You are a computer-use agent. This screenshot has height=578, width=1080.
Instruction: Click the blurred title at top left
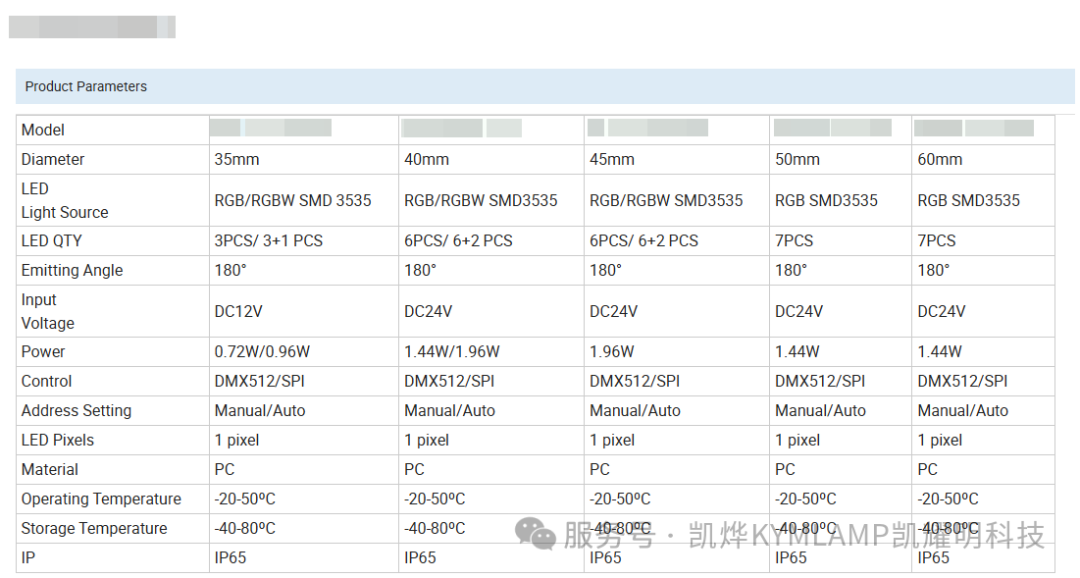tap(92, 27)
